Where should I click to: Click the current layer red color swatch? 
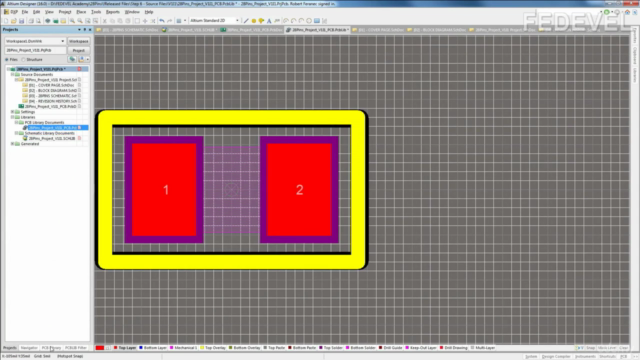100,348
